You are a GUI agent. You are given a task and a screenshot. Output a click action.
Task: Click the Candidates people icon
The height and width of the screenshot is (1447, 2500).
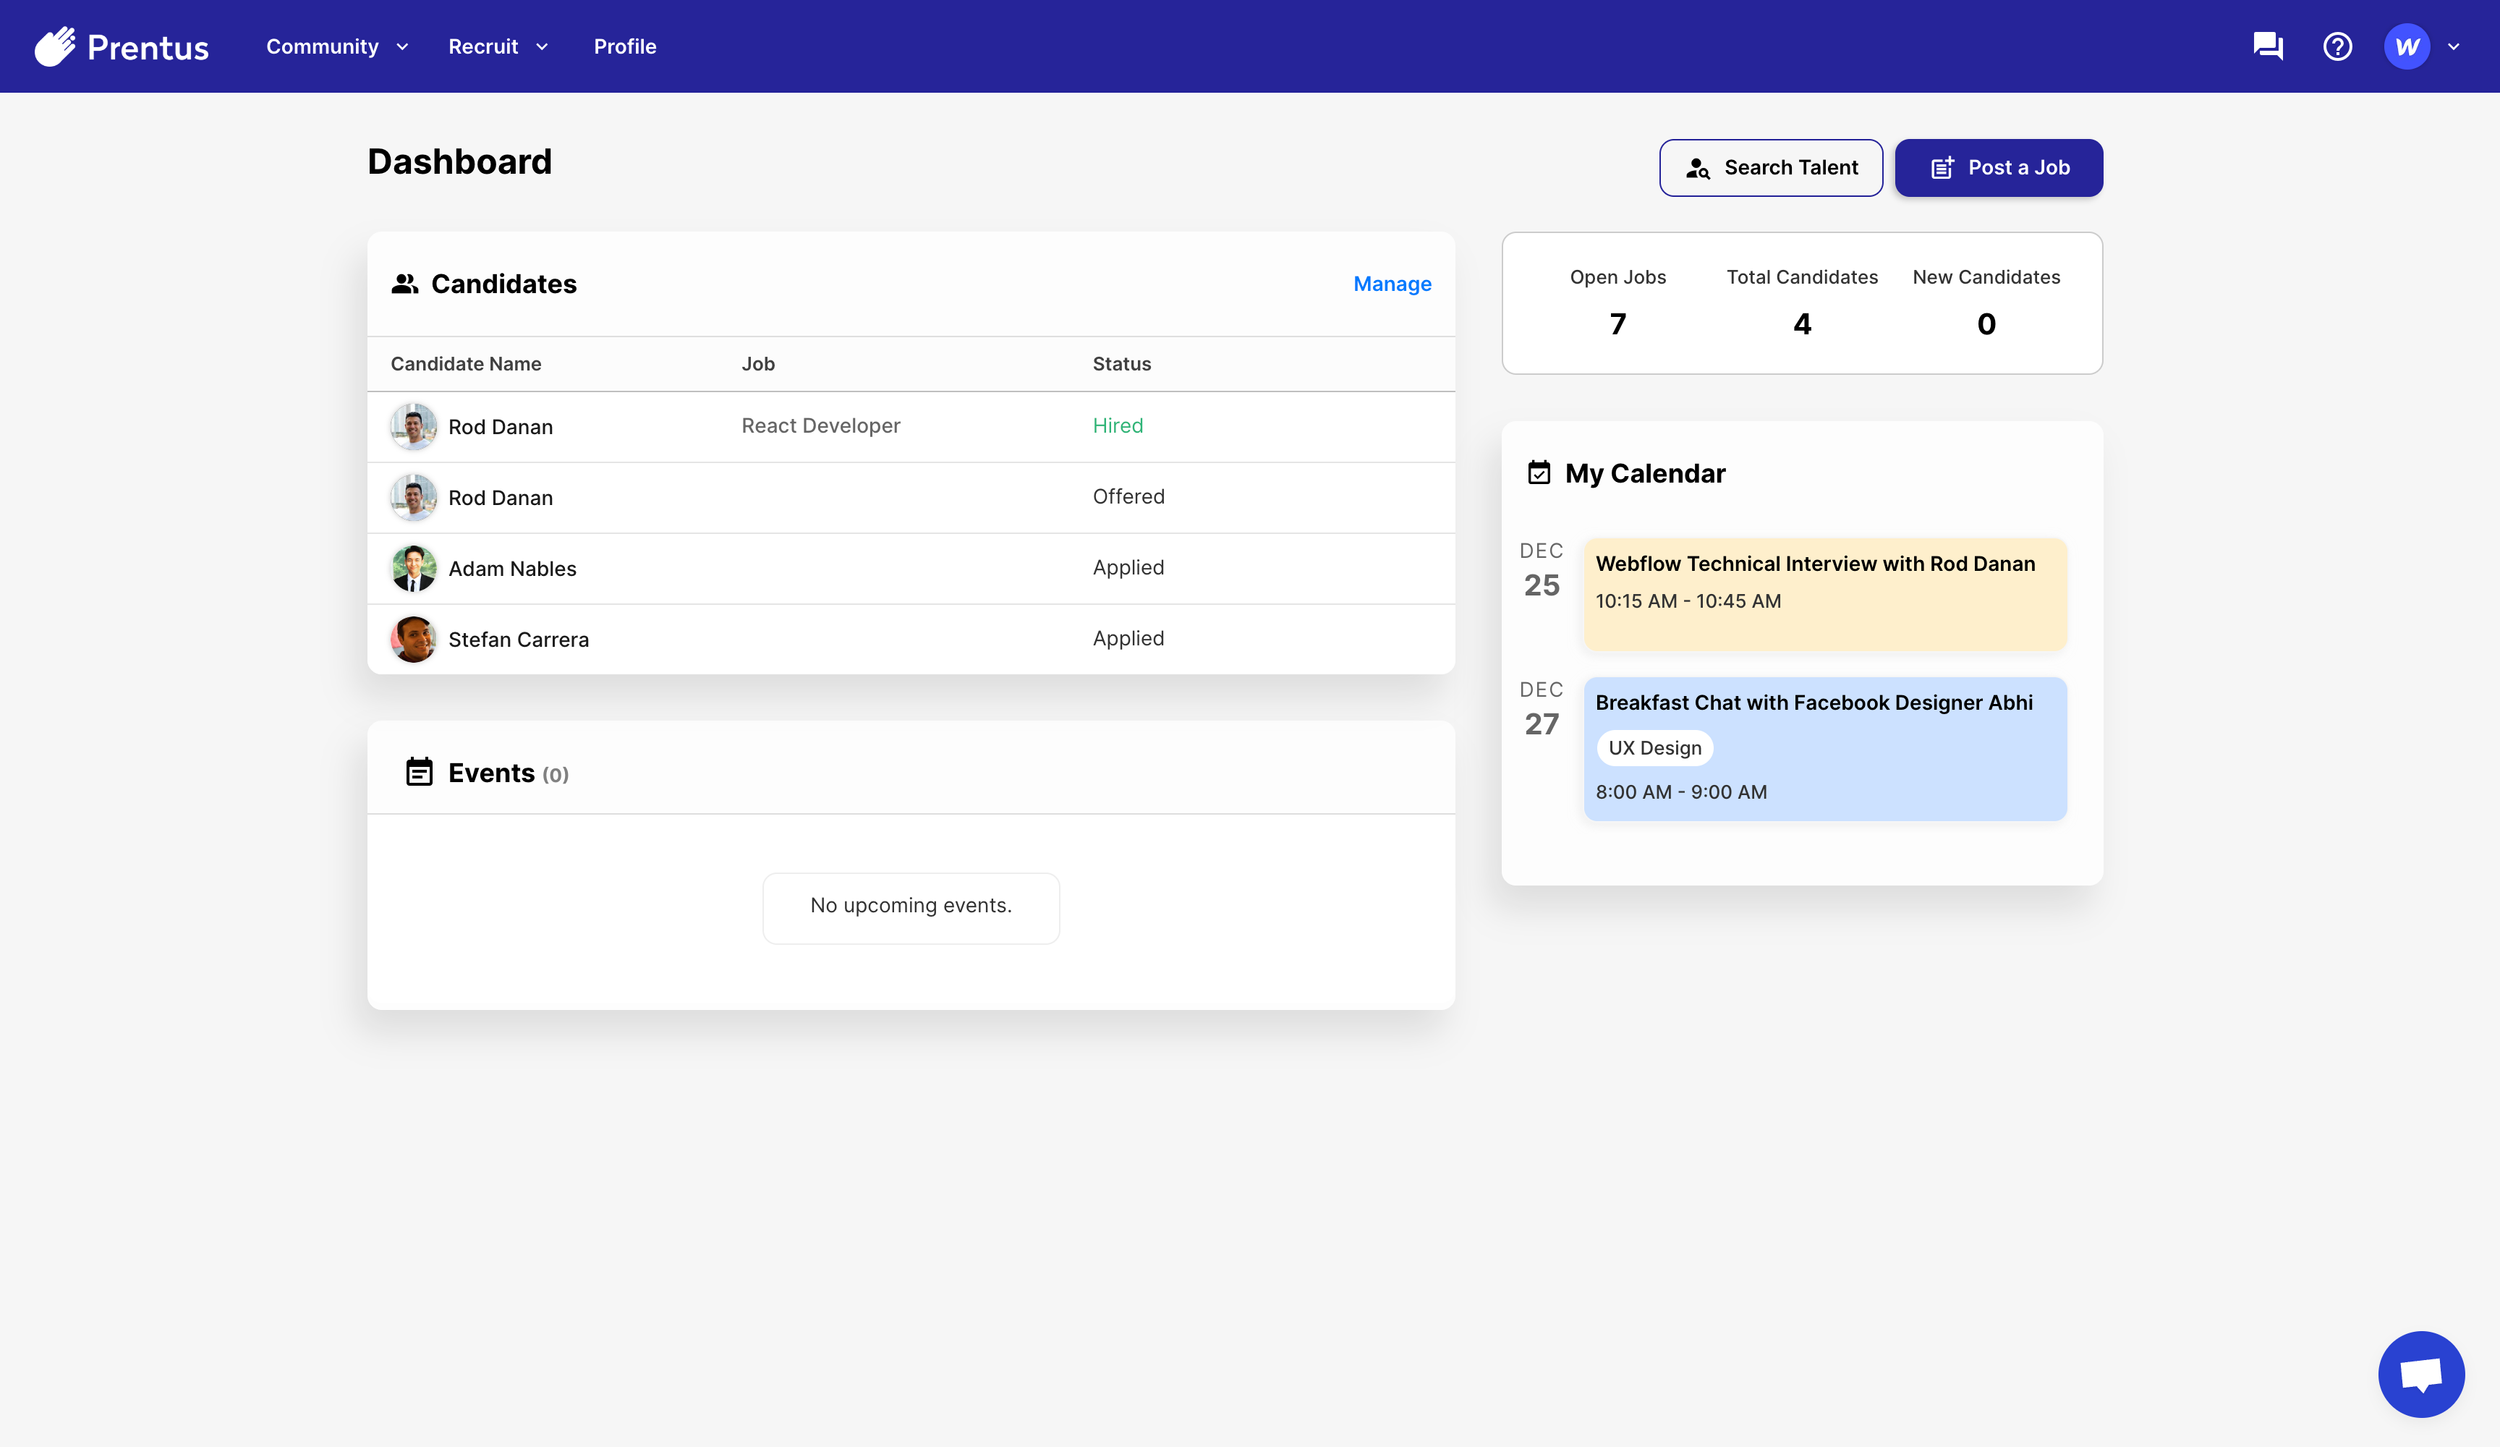click(x=404, y=284)
